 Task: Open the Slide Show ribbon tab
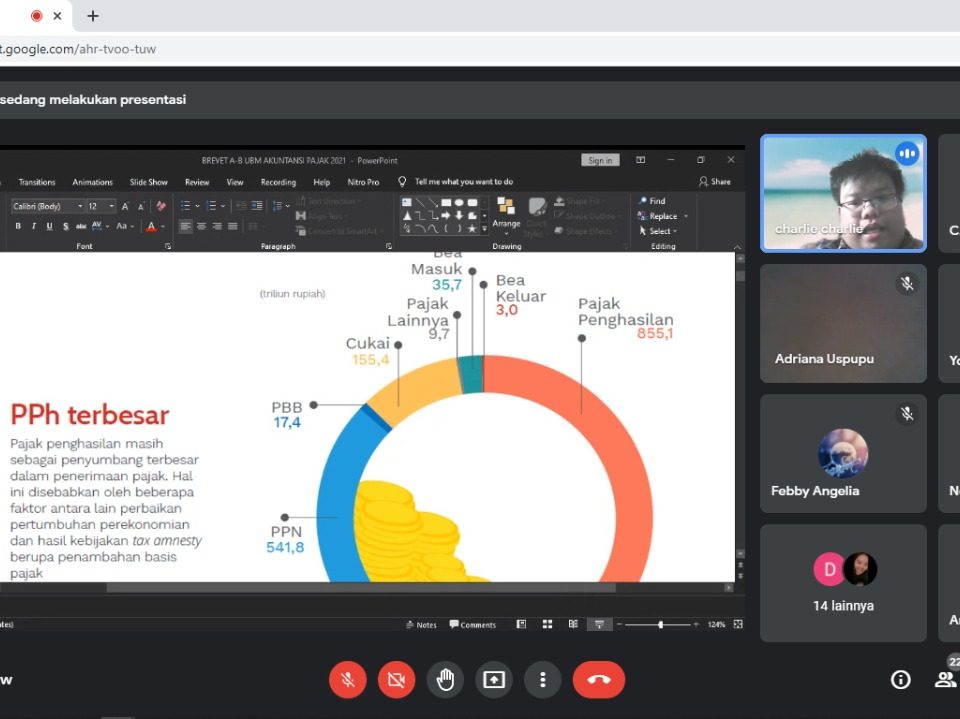(x=148, y=182)
